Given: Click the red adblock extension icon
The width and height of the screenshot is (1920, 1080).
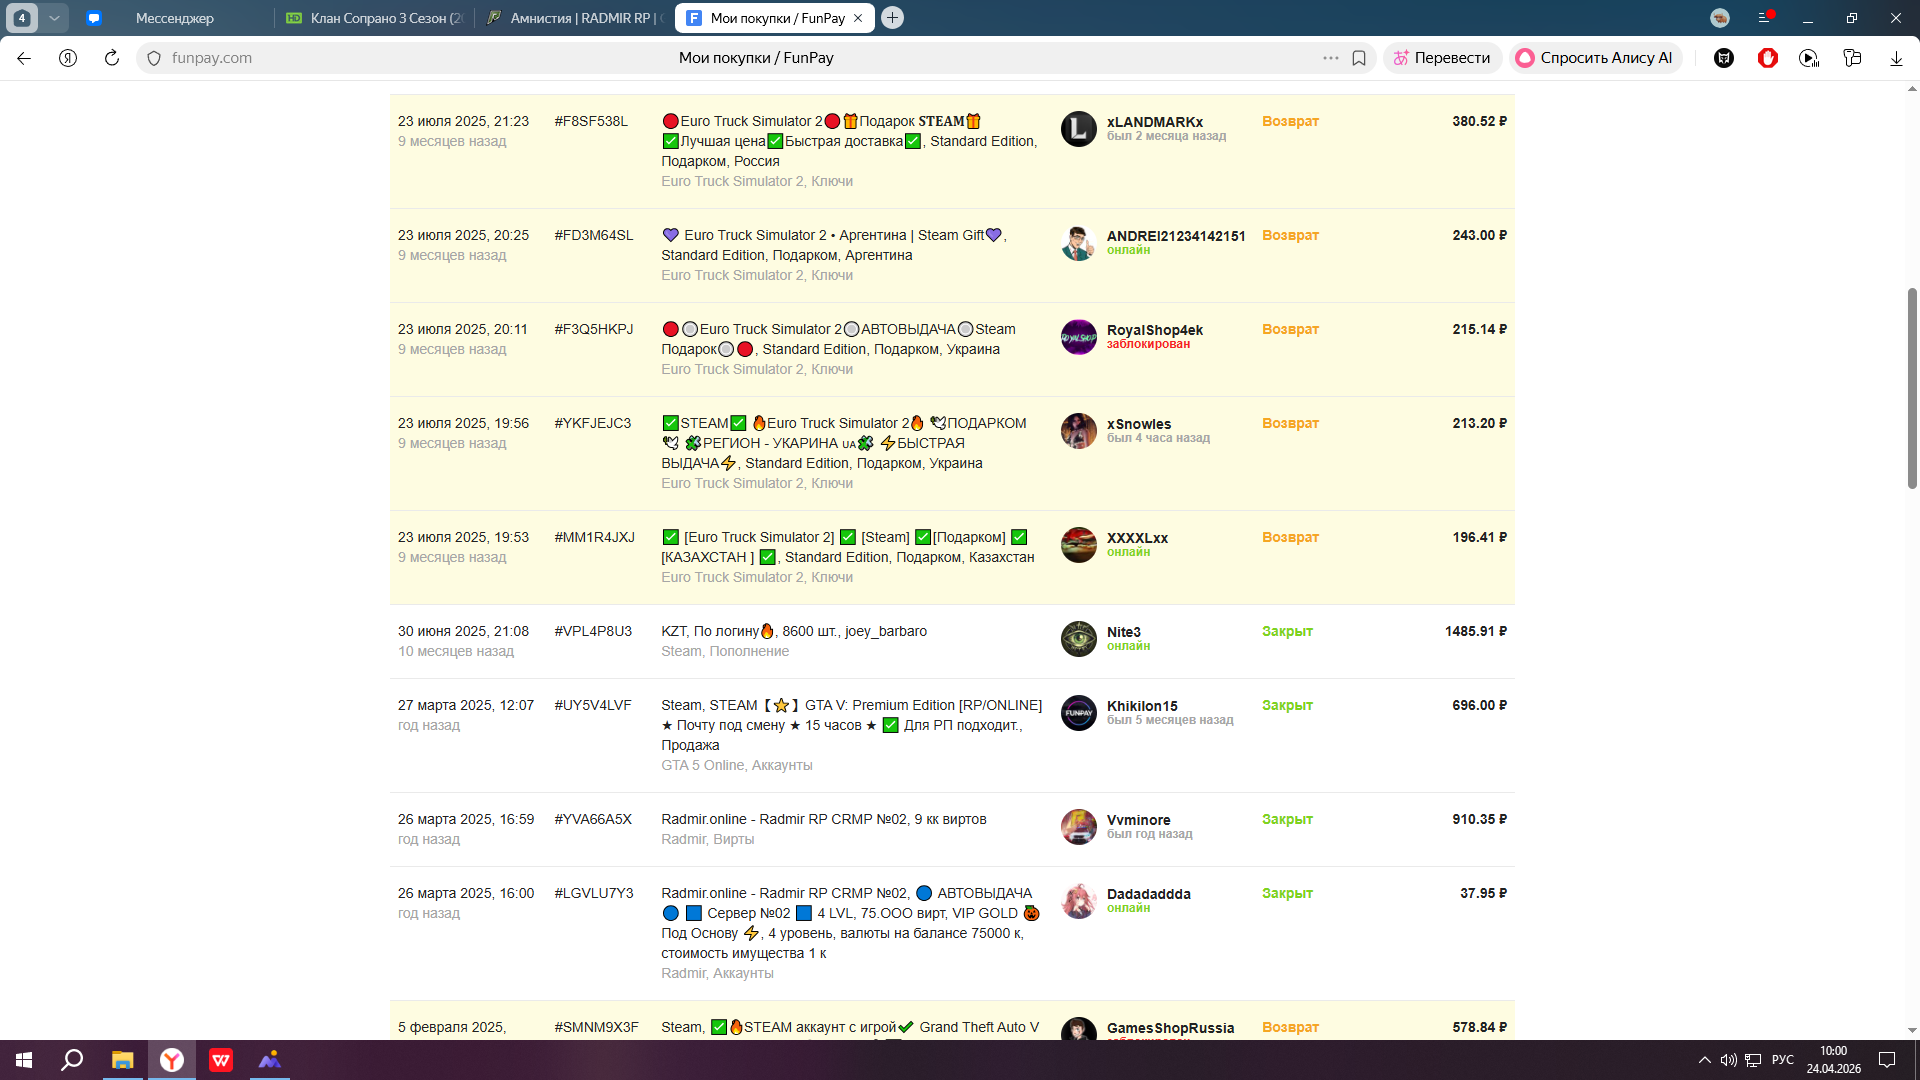Looking at the screenshot, I should pyautogui.click(x=1767, y=58).
